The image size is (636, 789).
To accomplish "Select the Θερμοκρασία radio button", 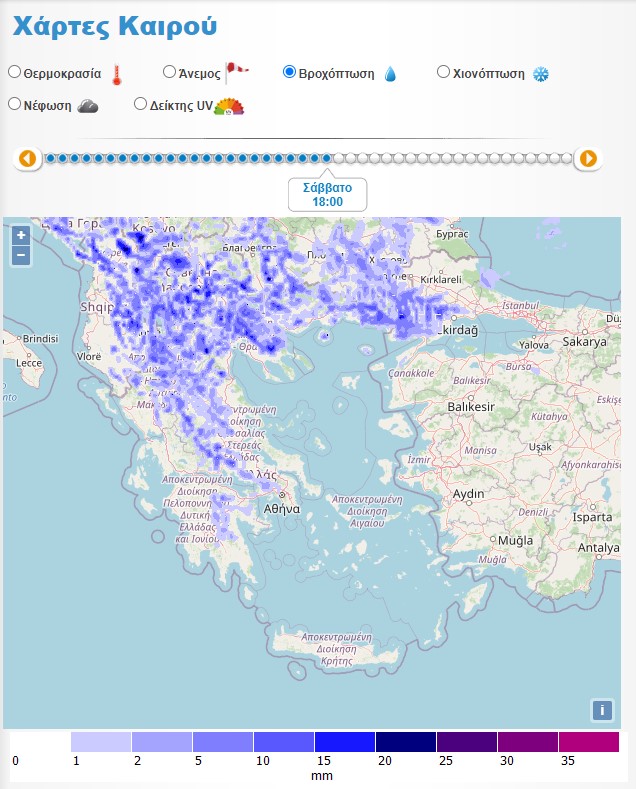I will coord(15,72).
